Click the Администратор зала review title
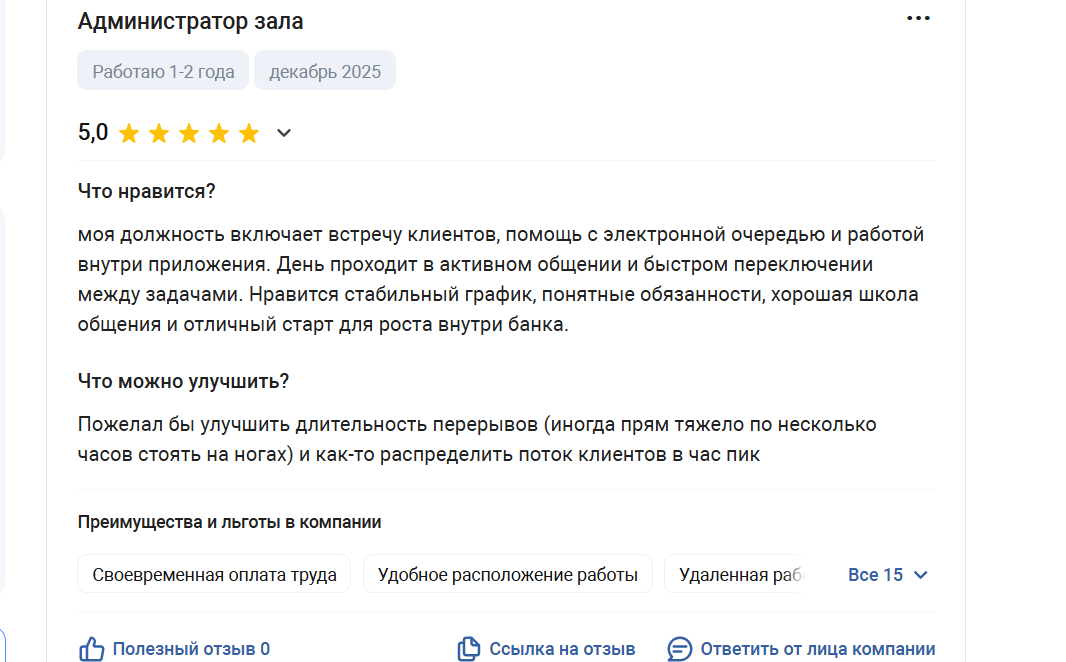The height and width of the screenshot is (662, 1066). coord(190,21)
